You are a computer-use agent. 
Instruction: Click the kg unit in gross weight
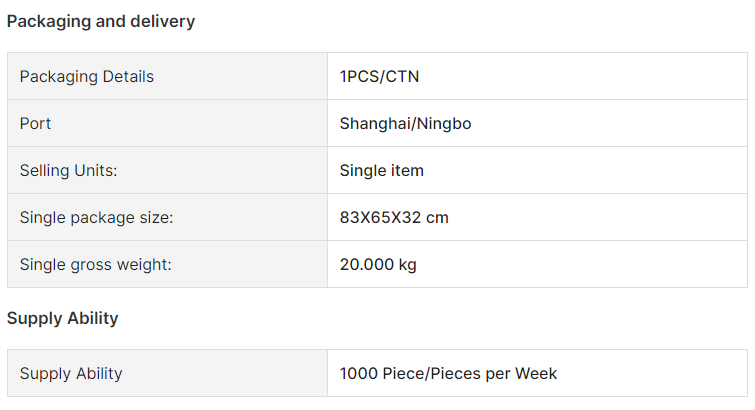tap(407, 265)
